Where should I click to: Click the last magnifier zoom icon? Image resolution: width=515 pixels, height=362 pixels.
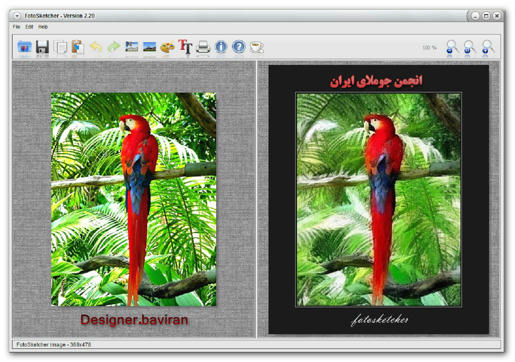pyautogui.click(x=487, y=47)
